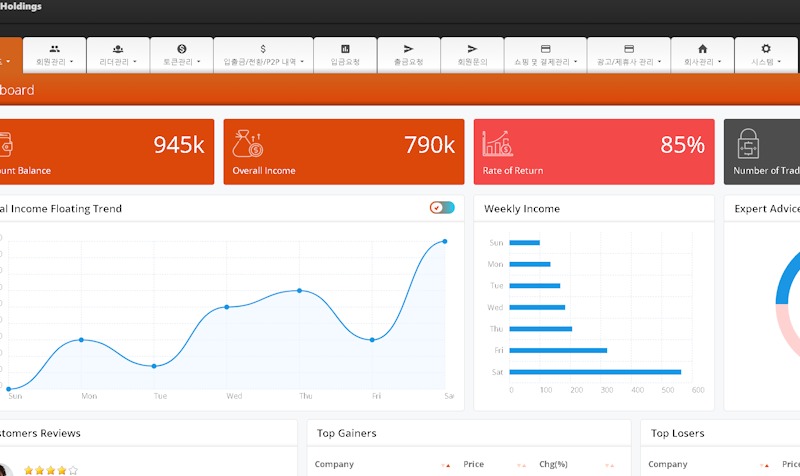Click the four-star customer review rating

pyautogui.click(x=50, y=470)
